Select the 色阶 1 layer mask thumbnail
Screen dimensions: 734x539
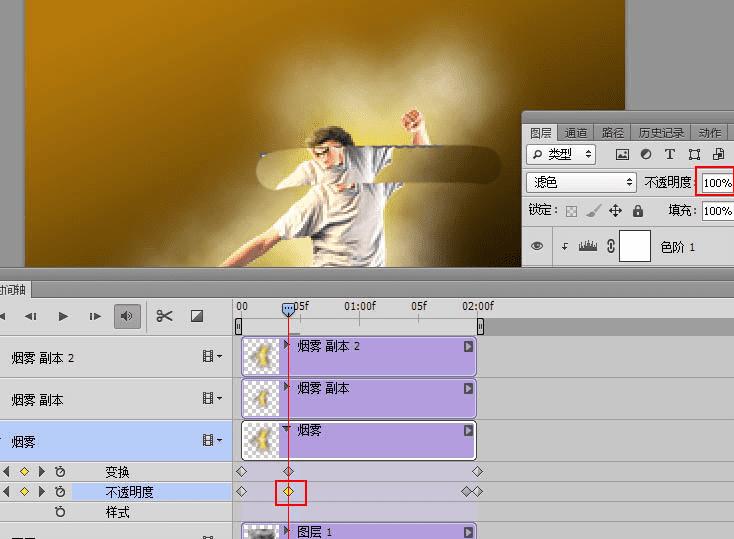coord(635,245)
